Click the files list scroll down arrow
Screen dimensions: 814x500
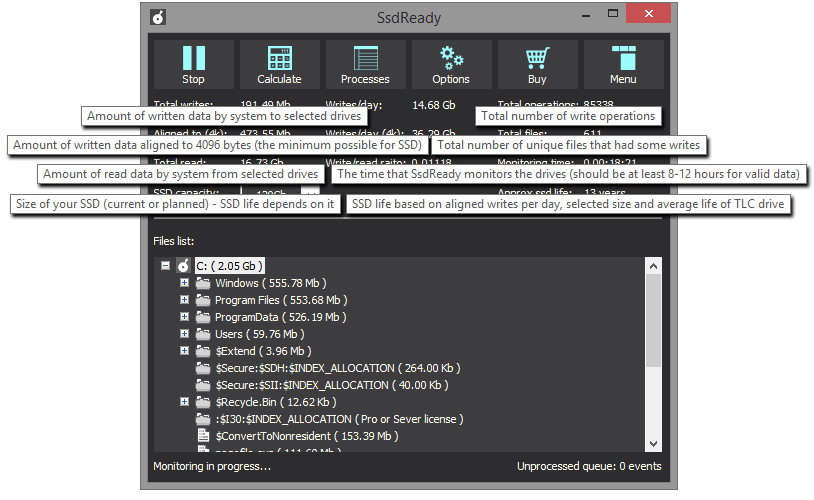(x=654, y=443)
